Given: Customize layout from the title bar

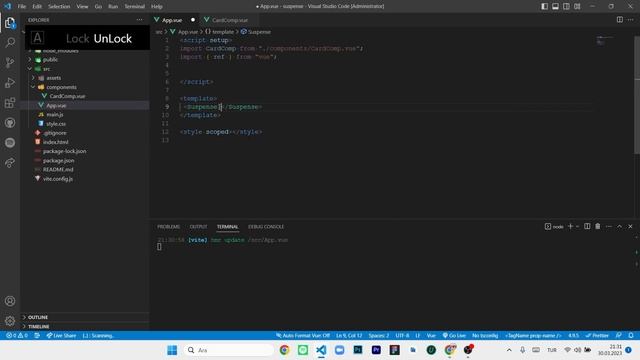Looking at the screenshot, I should 577,6.
